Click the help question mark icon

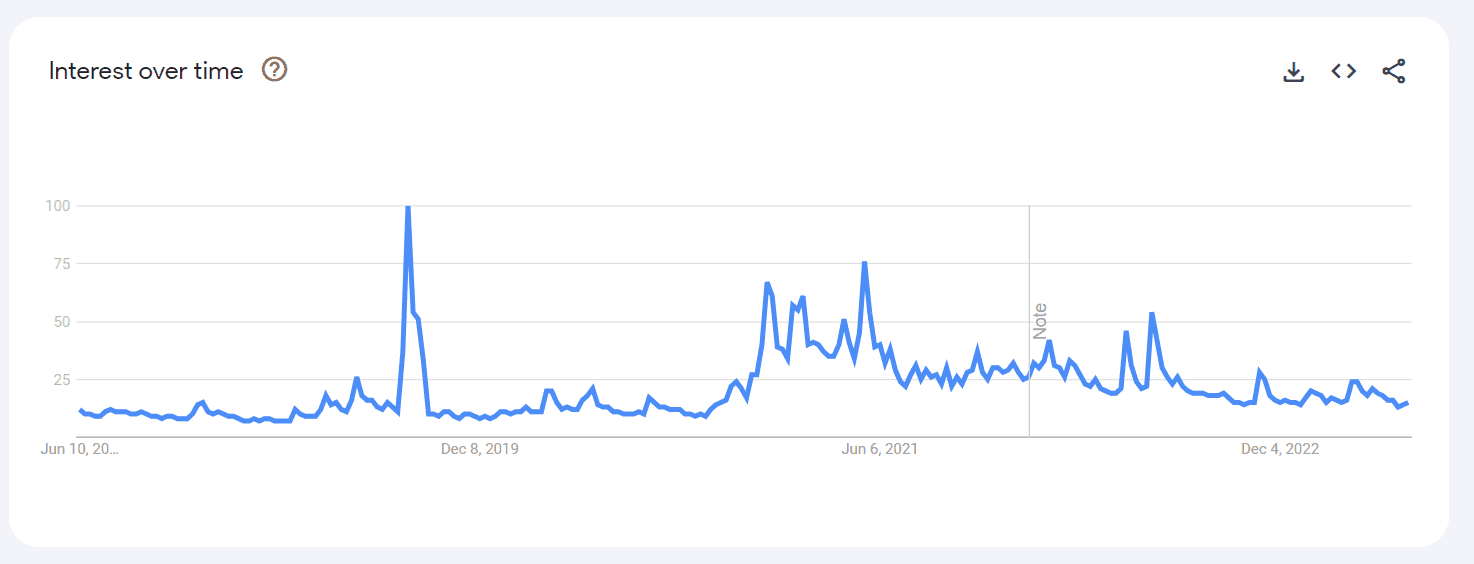pos(274,70)
